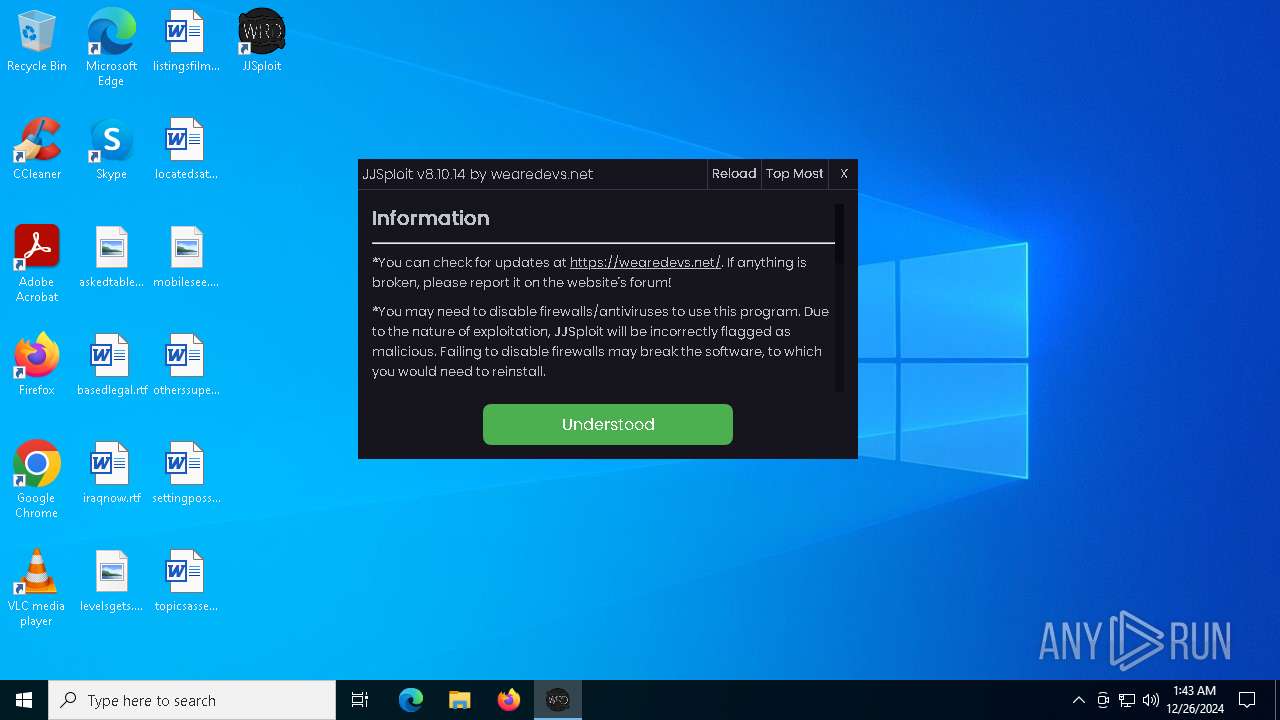Click the Information dialog scrollbar
This screenshot has width=1280, height=720.
point(839,298)
